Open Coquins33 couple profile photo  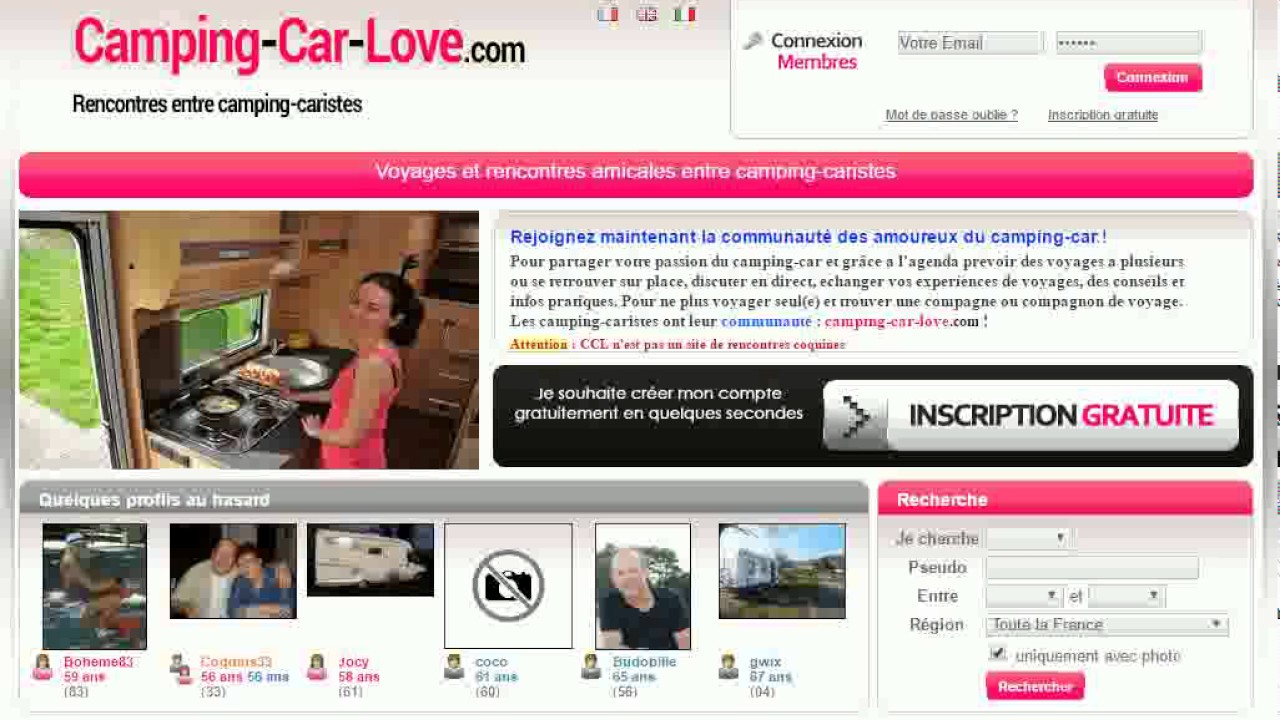(233, 571)
